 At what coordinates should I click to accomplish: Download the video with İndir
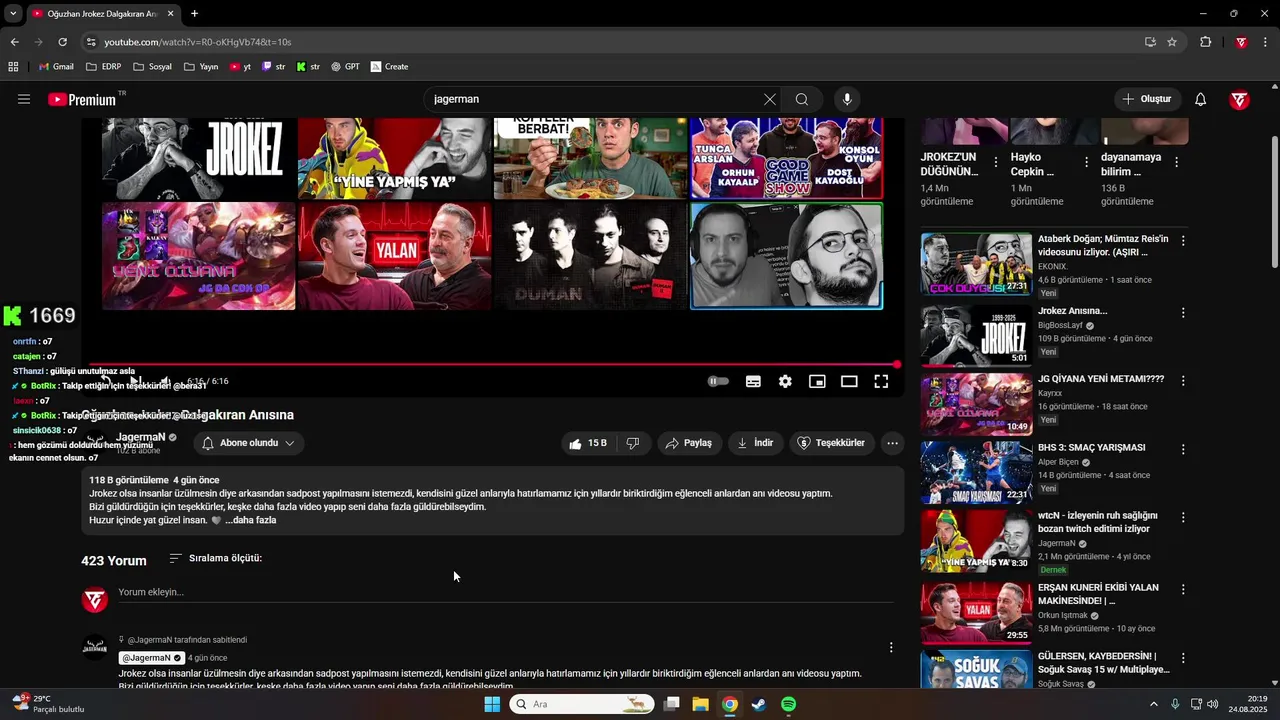tap(755, 443)
